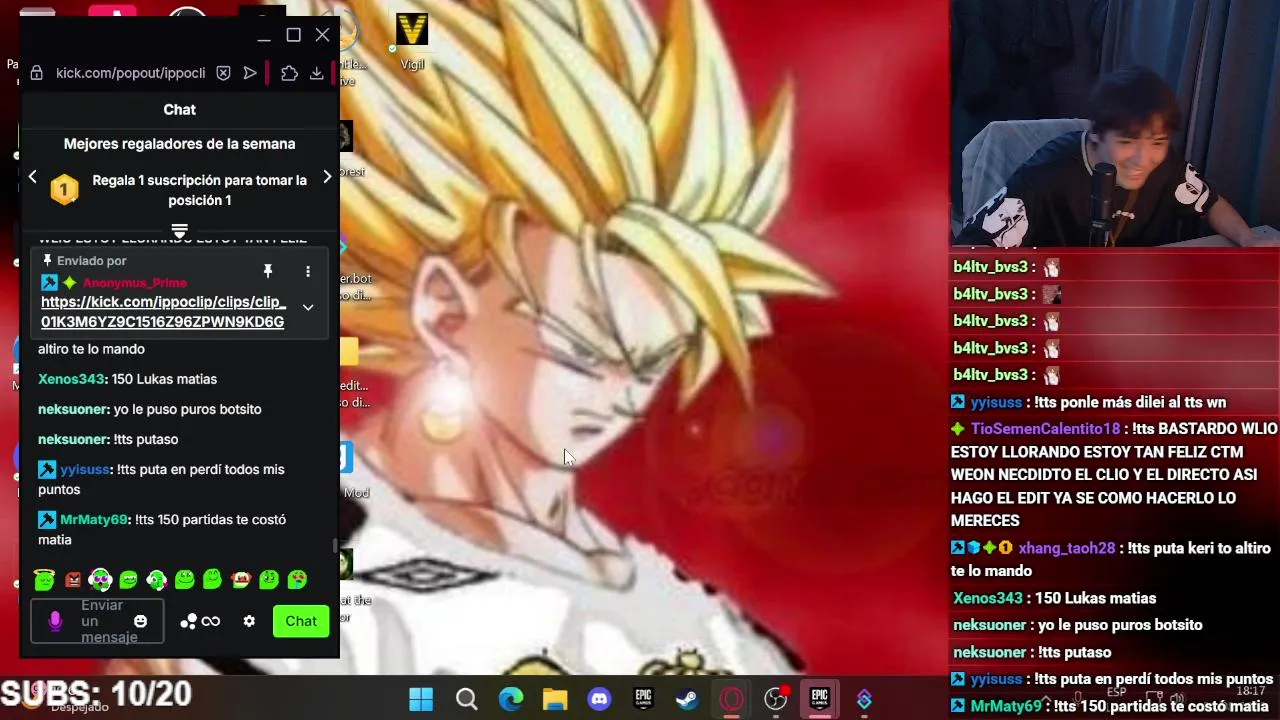Click the kick.com popout address bar

click(130, 73)
